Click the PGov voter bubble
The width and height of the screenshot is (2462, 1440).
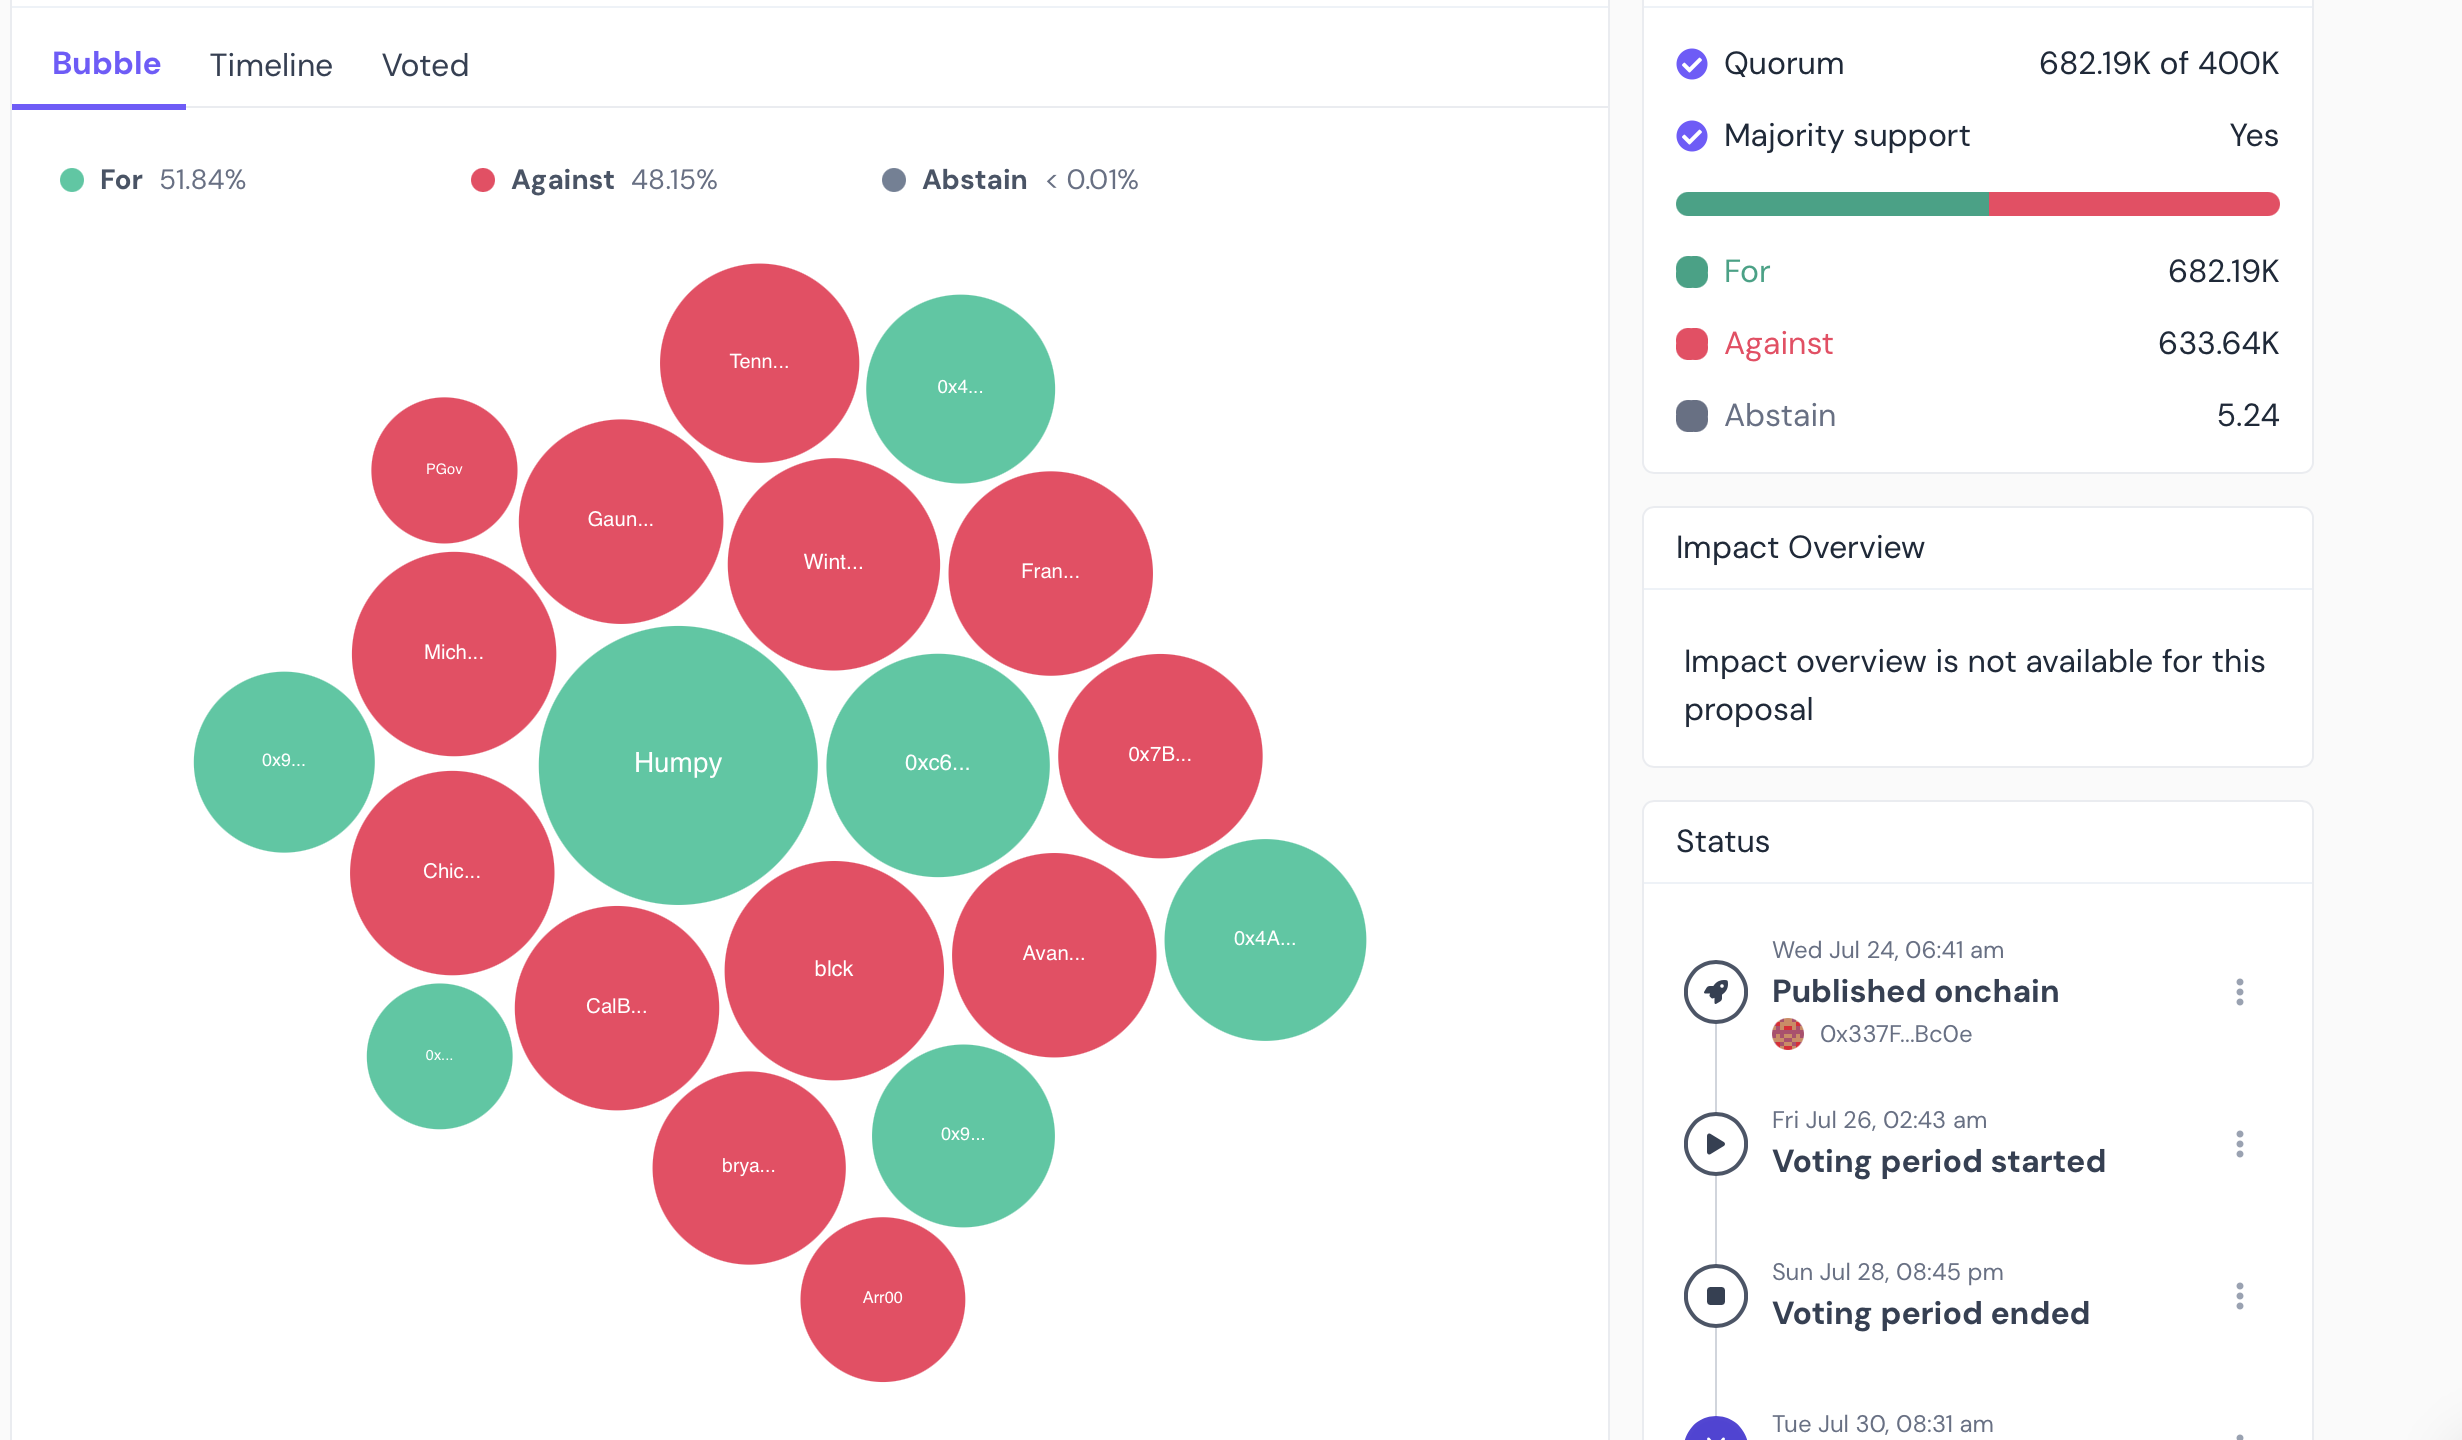point(444,470)
